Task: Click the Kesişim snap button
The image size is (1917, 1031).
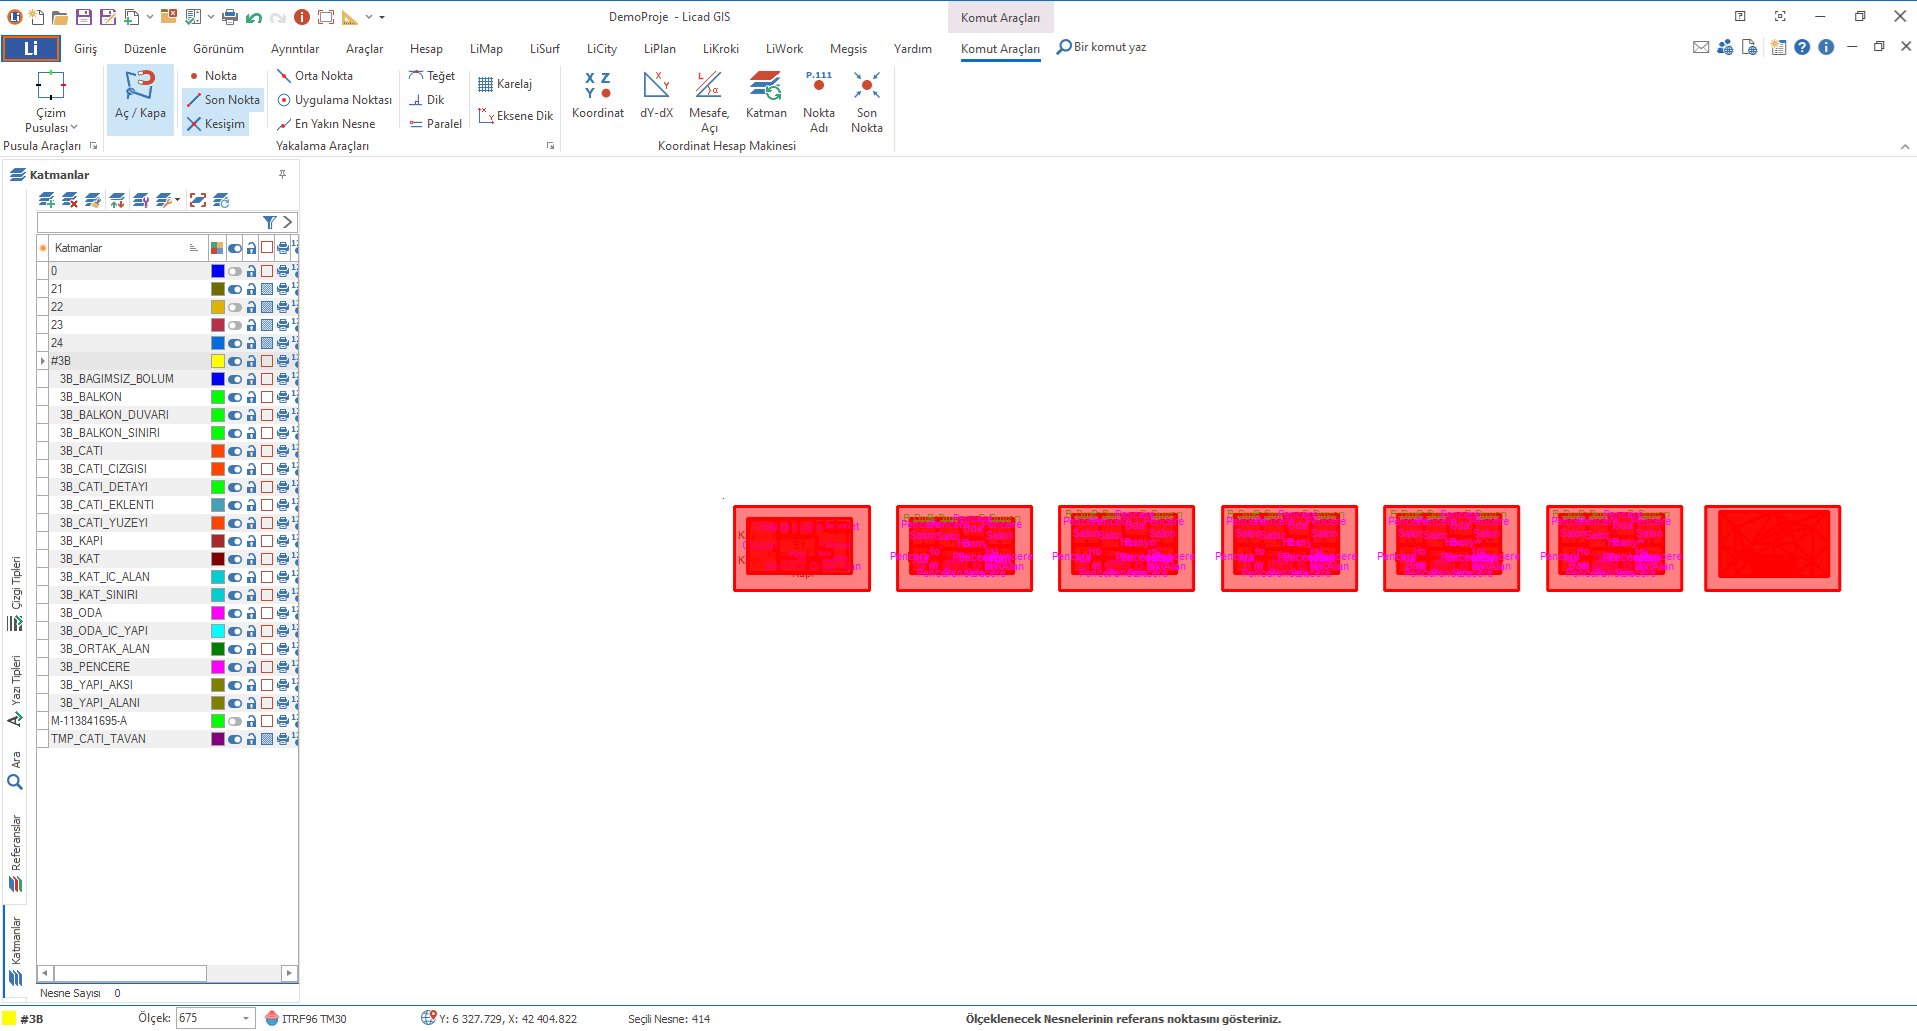Action: point(216,124)
